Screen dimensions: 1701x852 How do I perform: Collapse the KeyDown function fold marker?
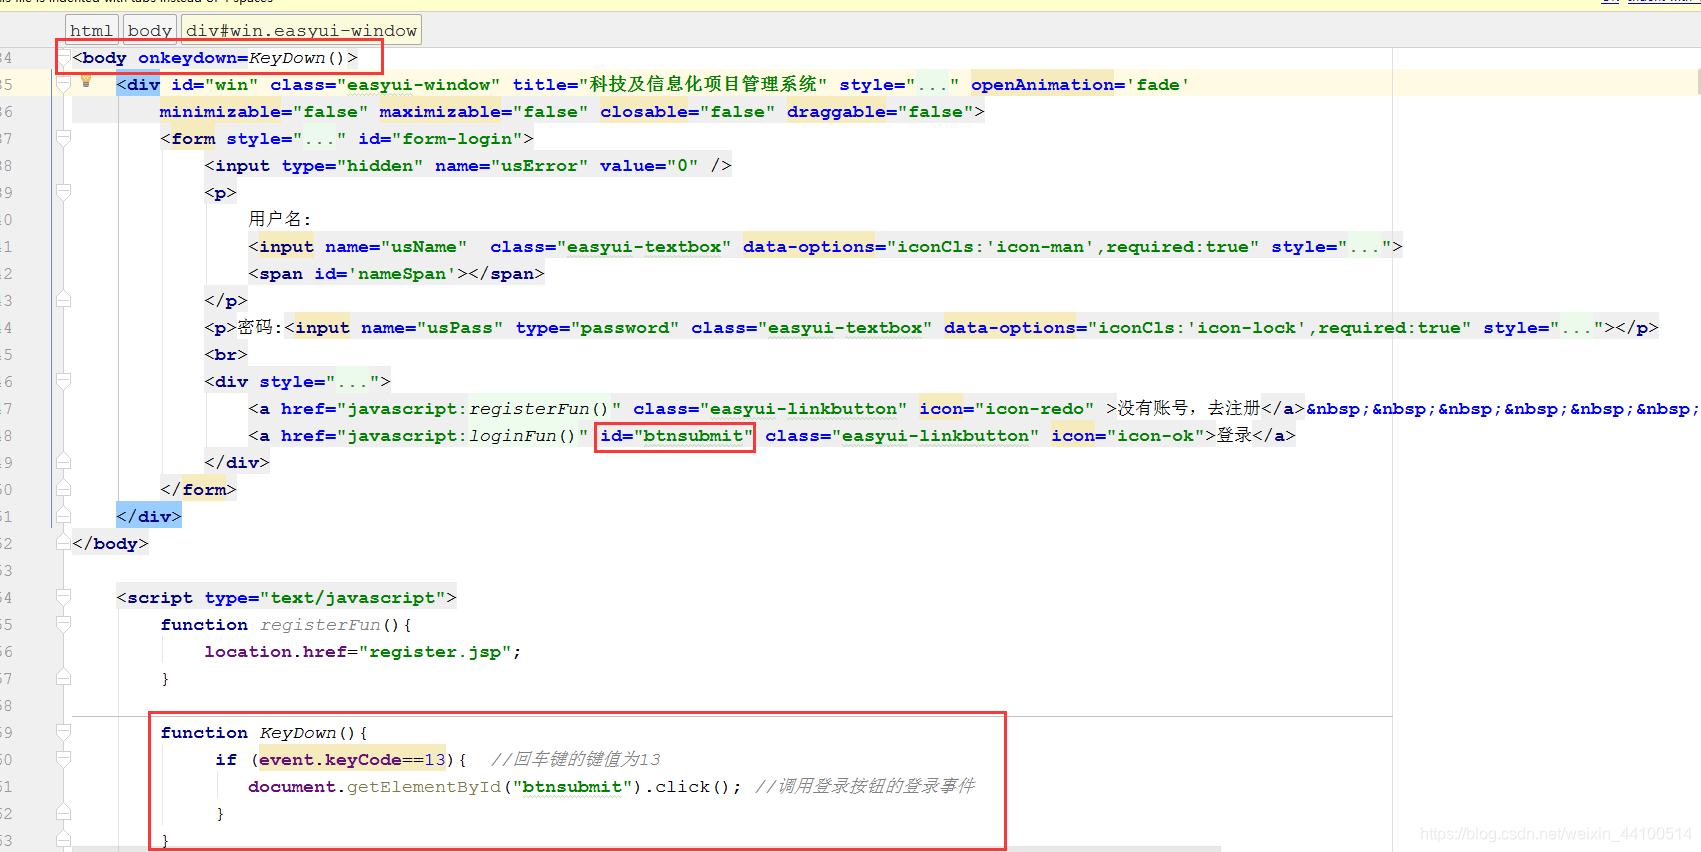coord(64,732)
